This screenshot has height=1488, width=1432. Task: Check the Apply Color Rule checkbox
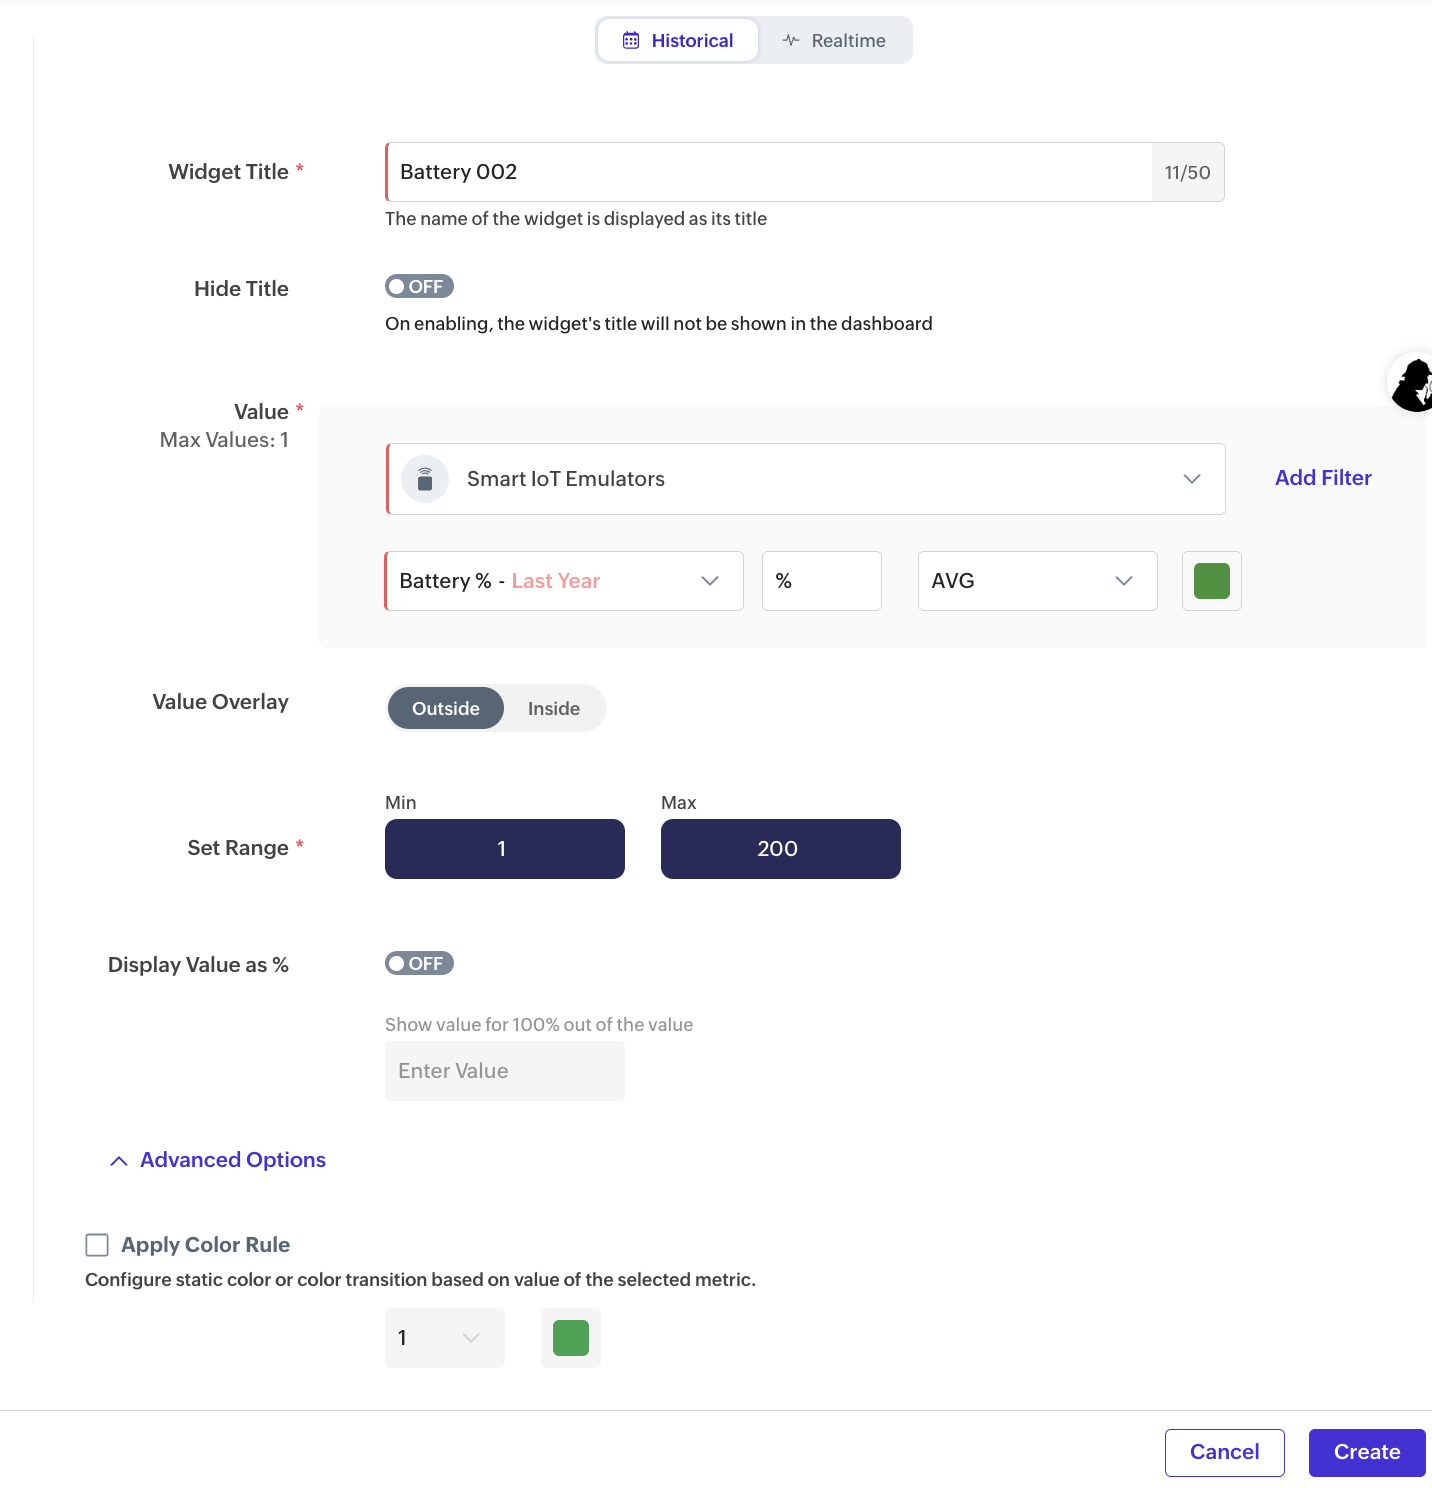tap(97, 1245)
